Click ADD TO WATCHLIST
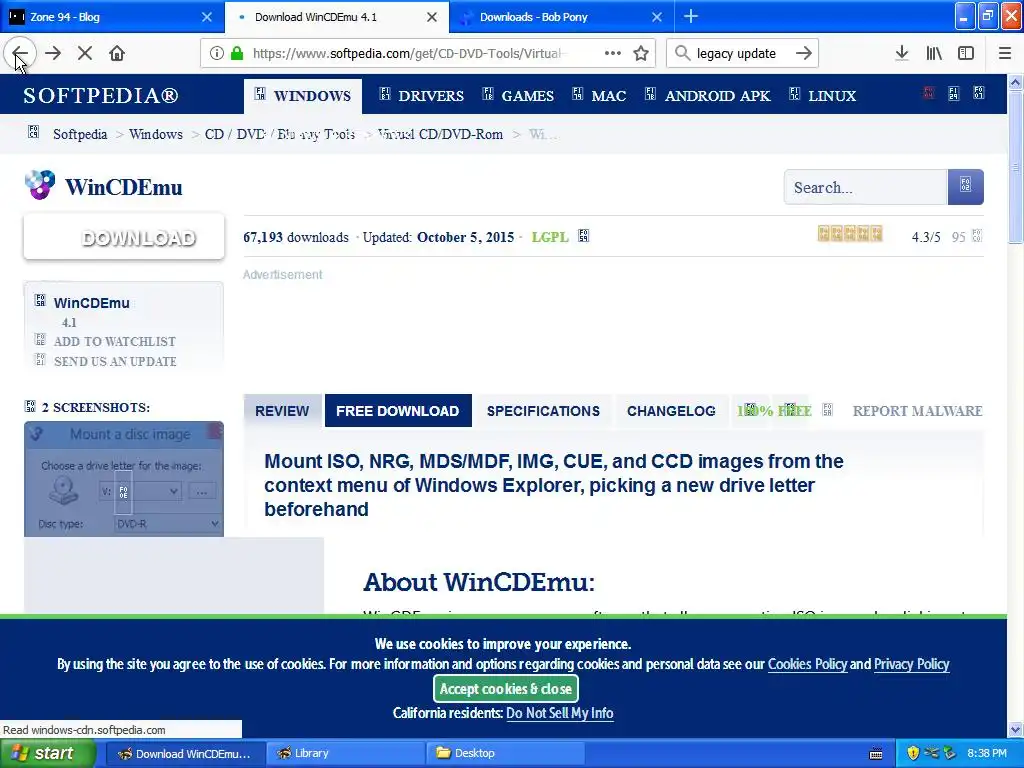This screenshot has width=1024, height=768. coord(114,342)
